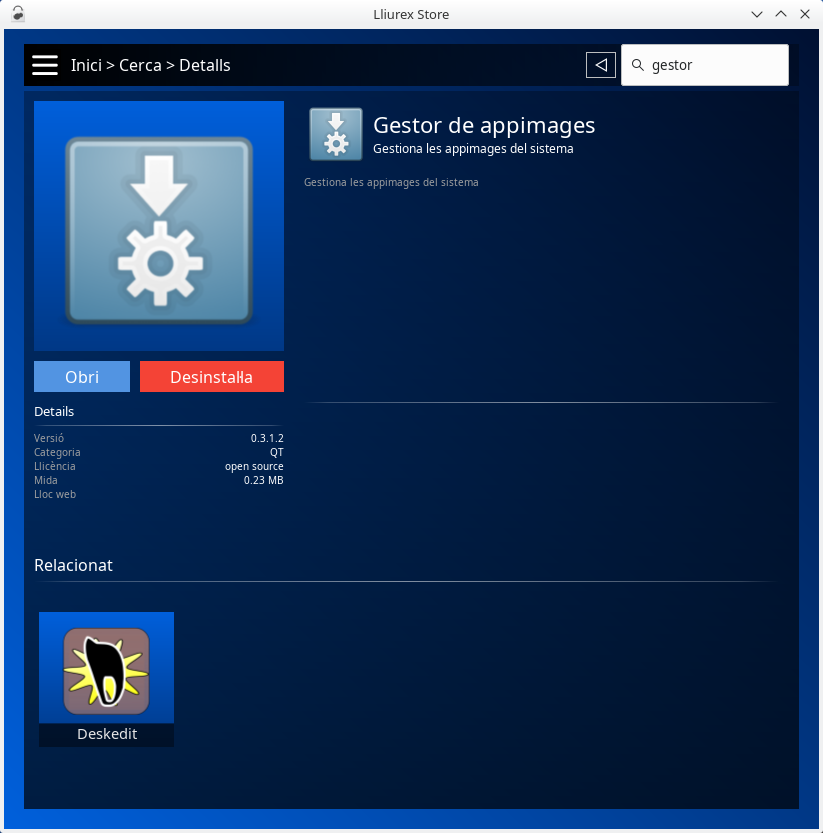
Task: Click the 0.23 MB size value
Action: point(264,480)
